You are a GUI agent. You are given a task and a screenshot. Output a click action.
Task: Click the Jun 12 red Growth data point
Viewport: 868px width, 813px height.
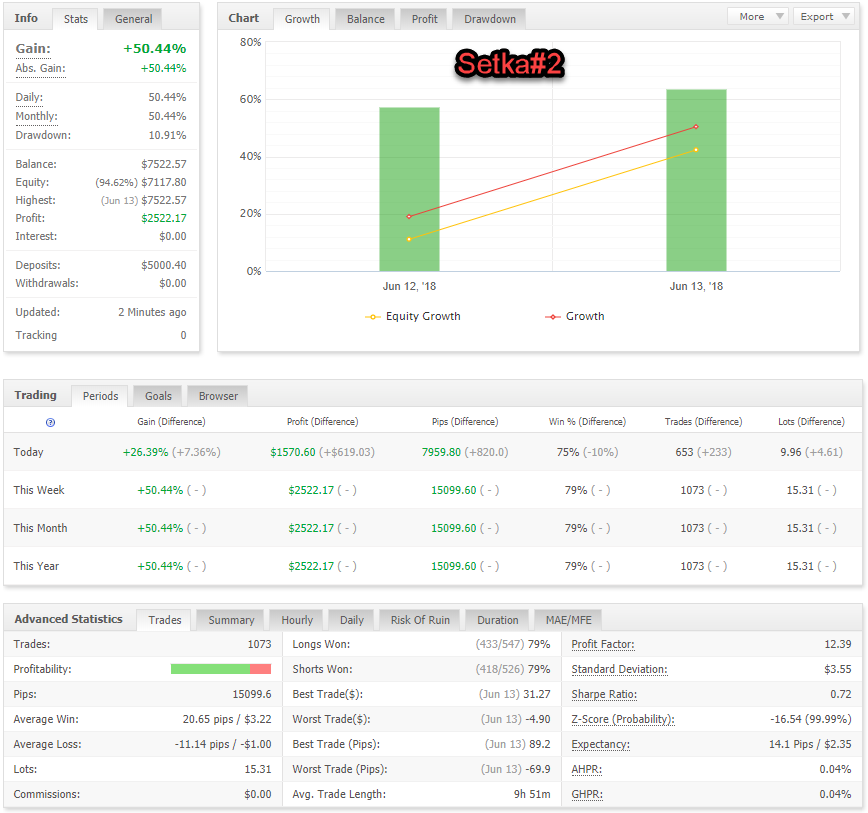pos(409,216)
